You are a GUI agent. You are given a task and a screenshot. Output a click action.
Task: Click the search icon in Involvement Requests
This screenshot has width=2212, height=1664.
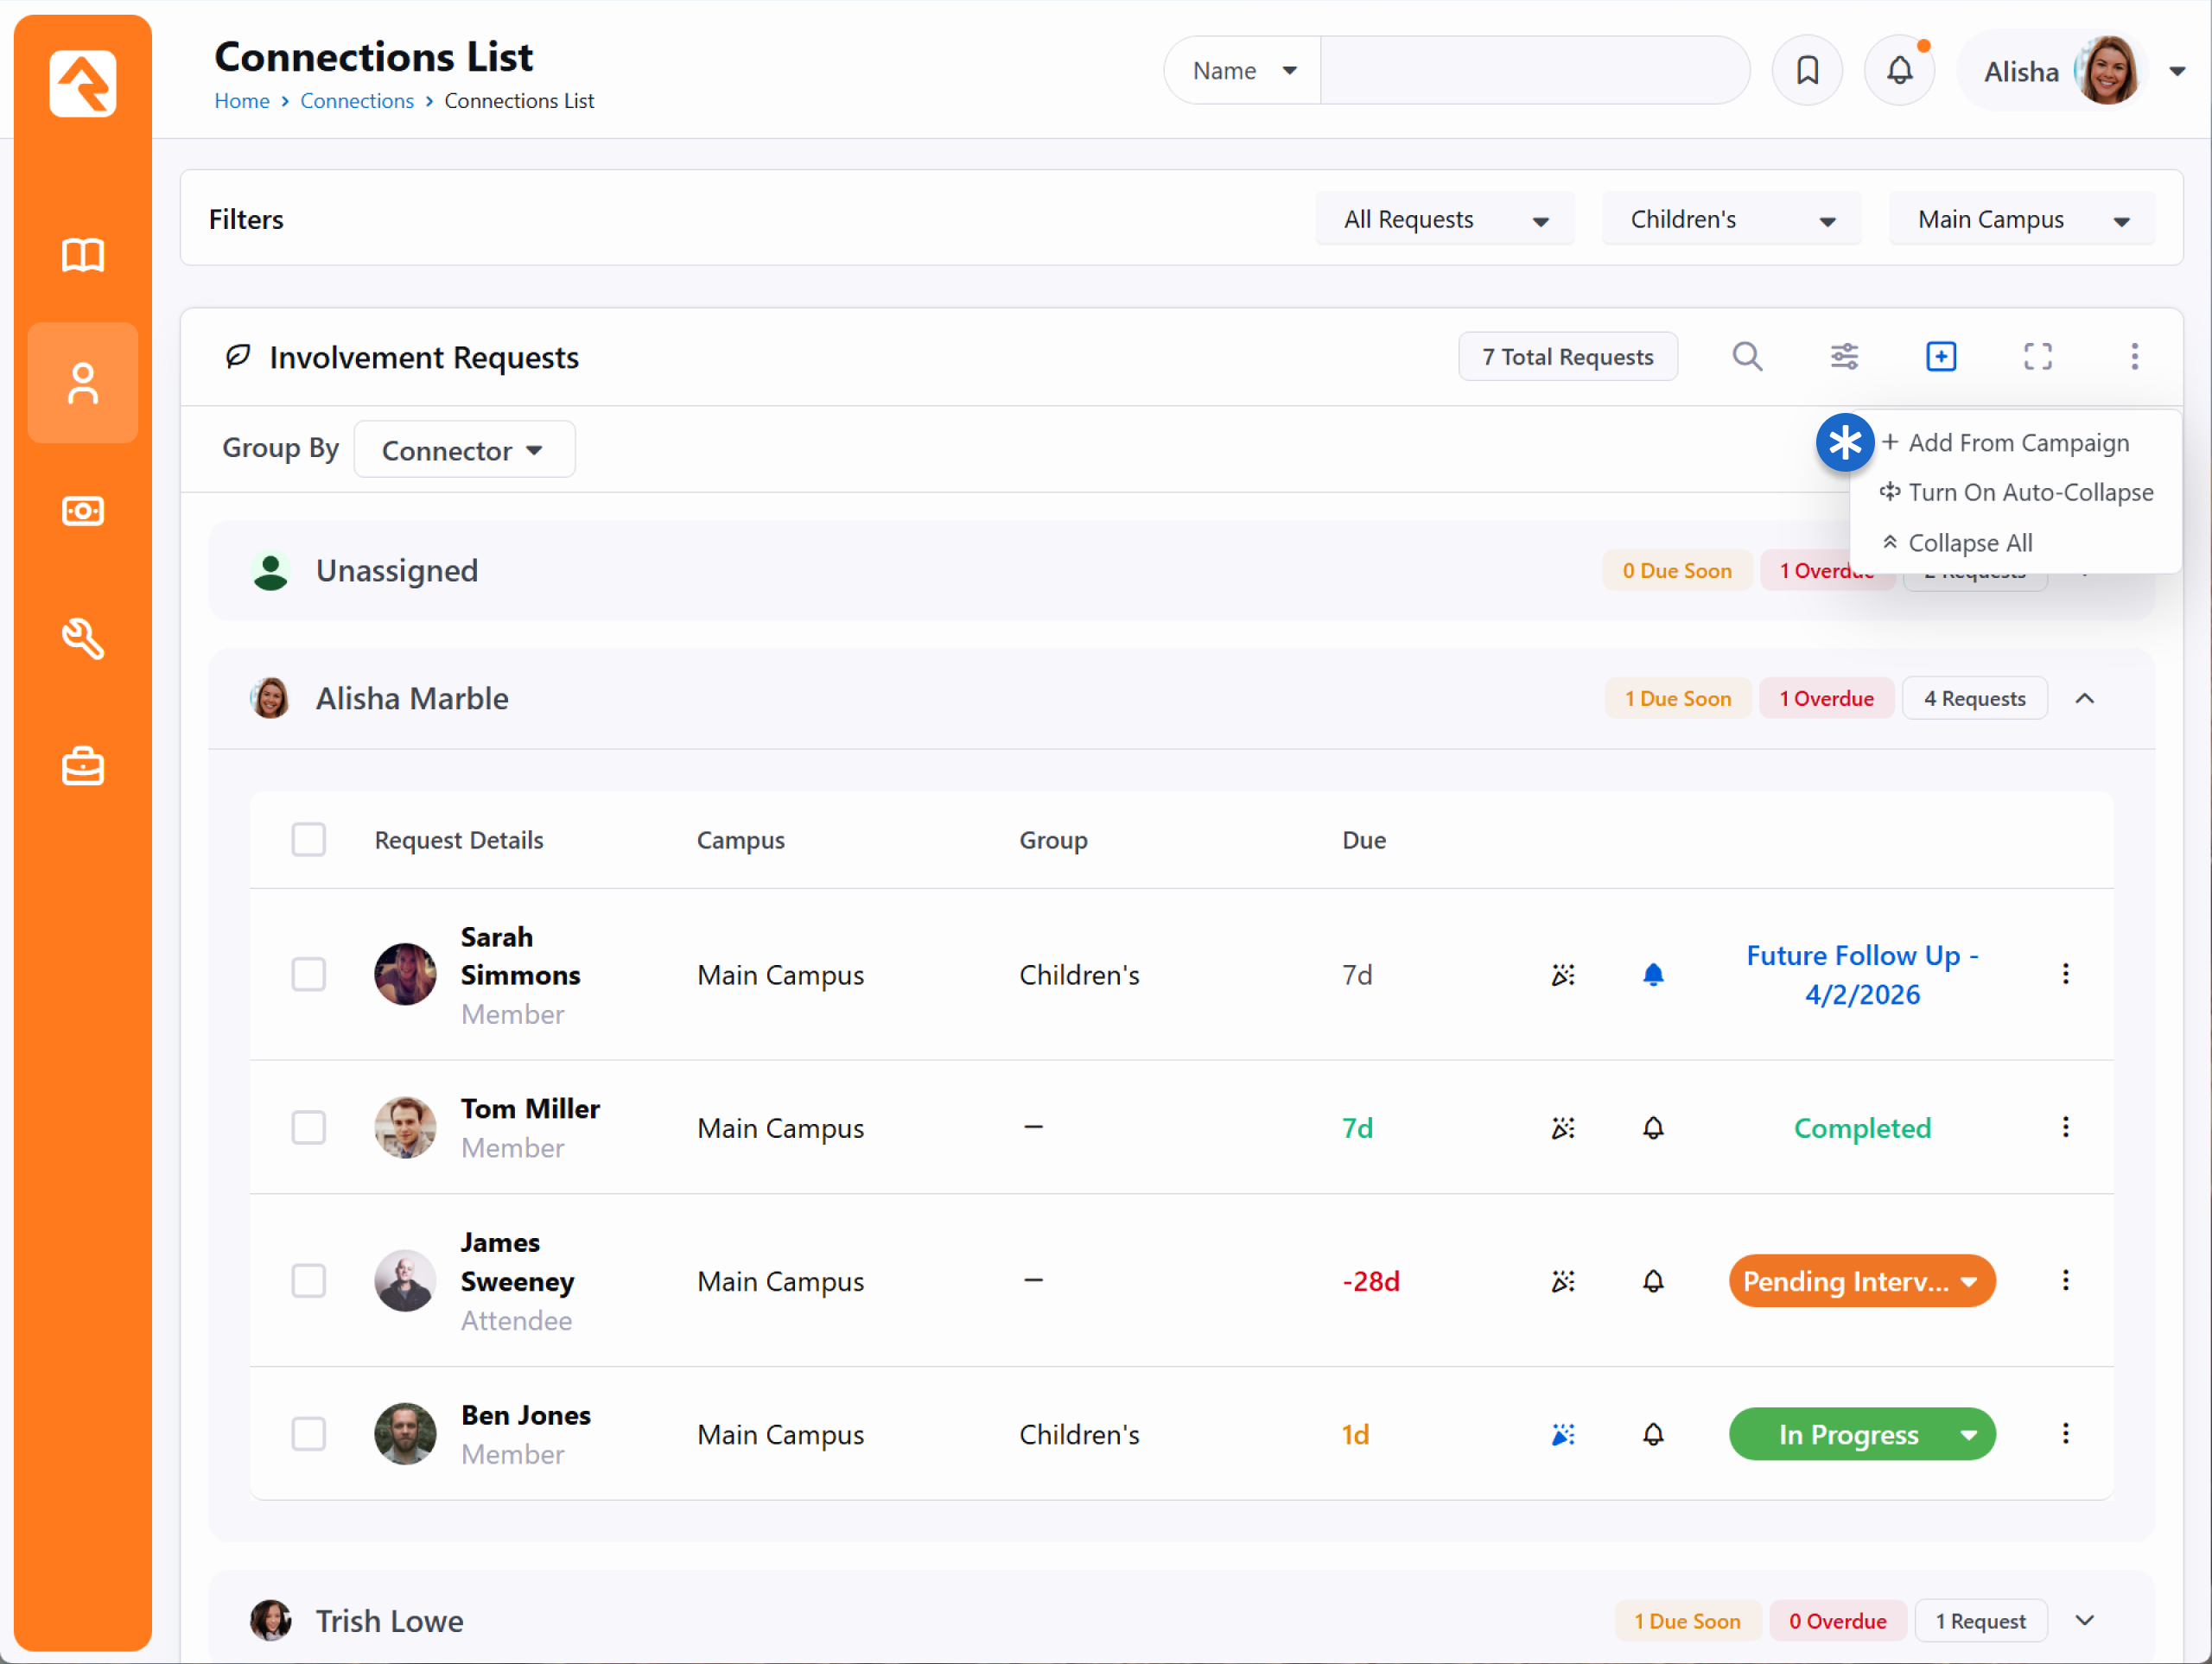point(1746,357)
